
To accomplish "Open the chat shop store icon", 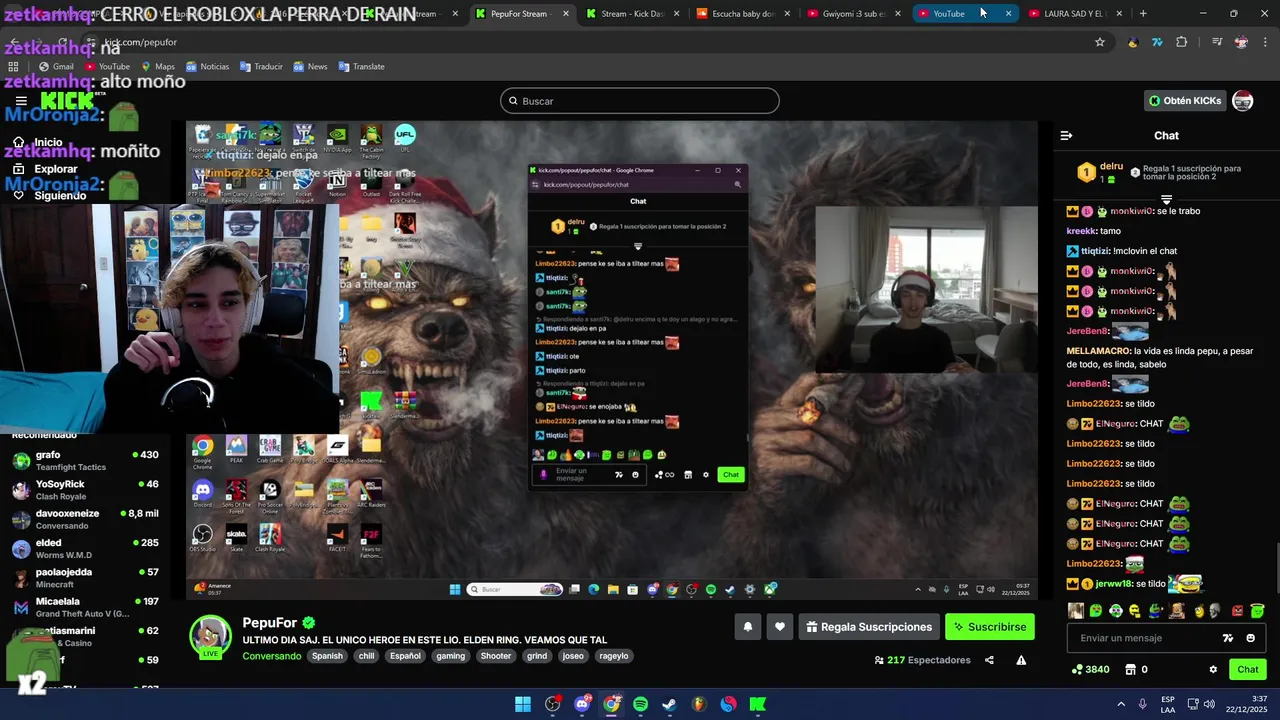I will point(1131,669).
